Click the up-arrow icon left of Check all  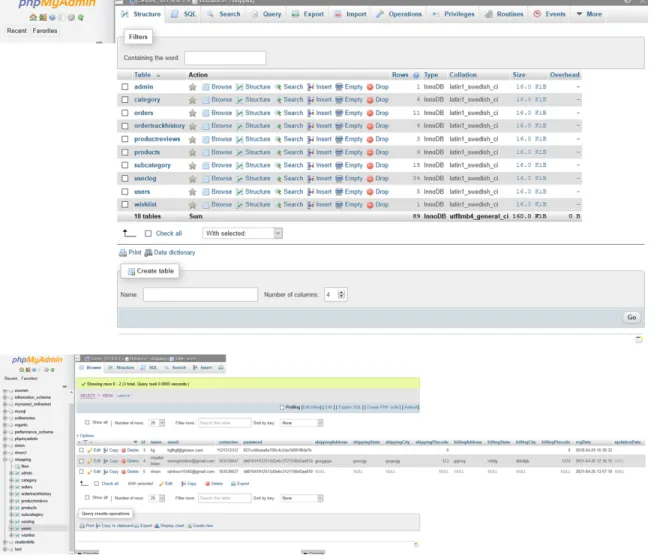(x=129, y=233)
